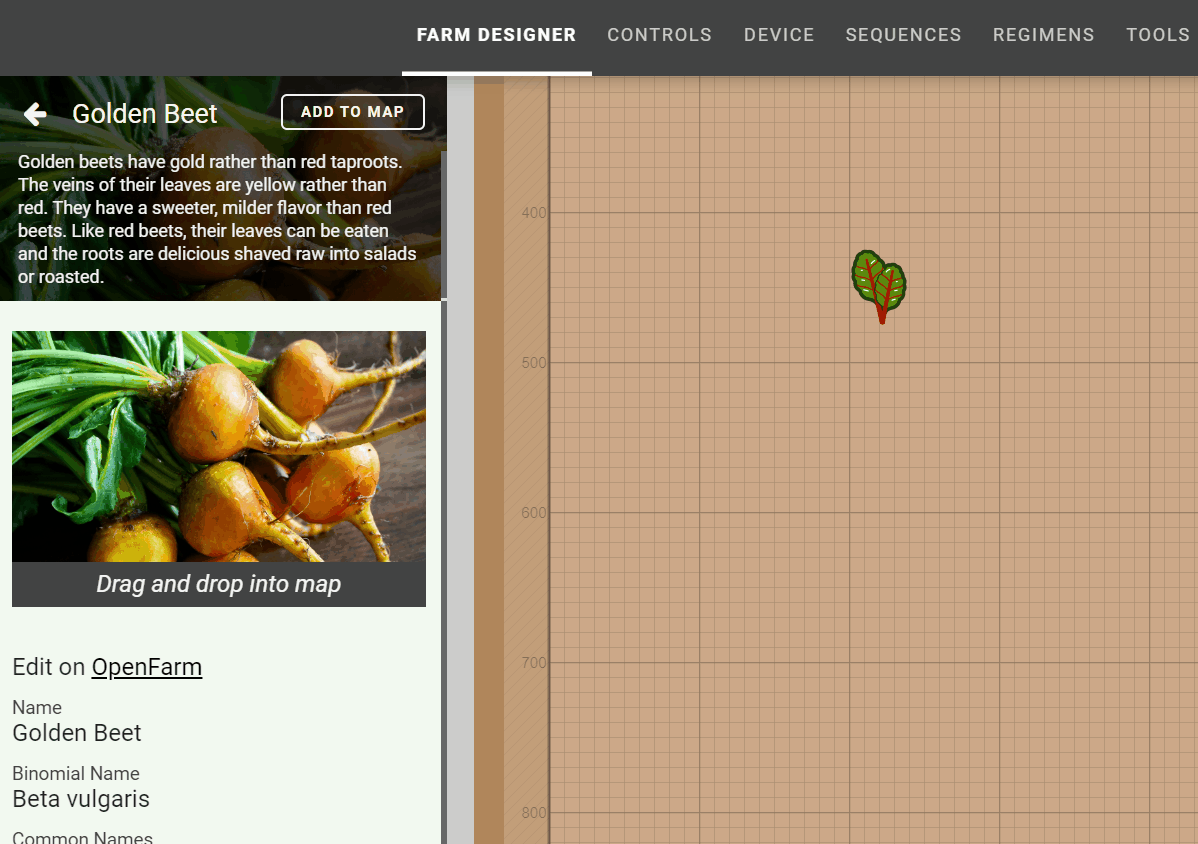Switch to the Farm Designer tab
1198x844 pixels.
tap(496, 35)
